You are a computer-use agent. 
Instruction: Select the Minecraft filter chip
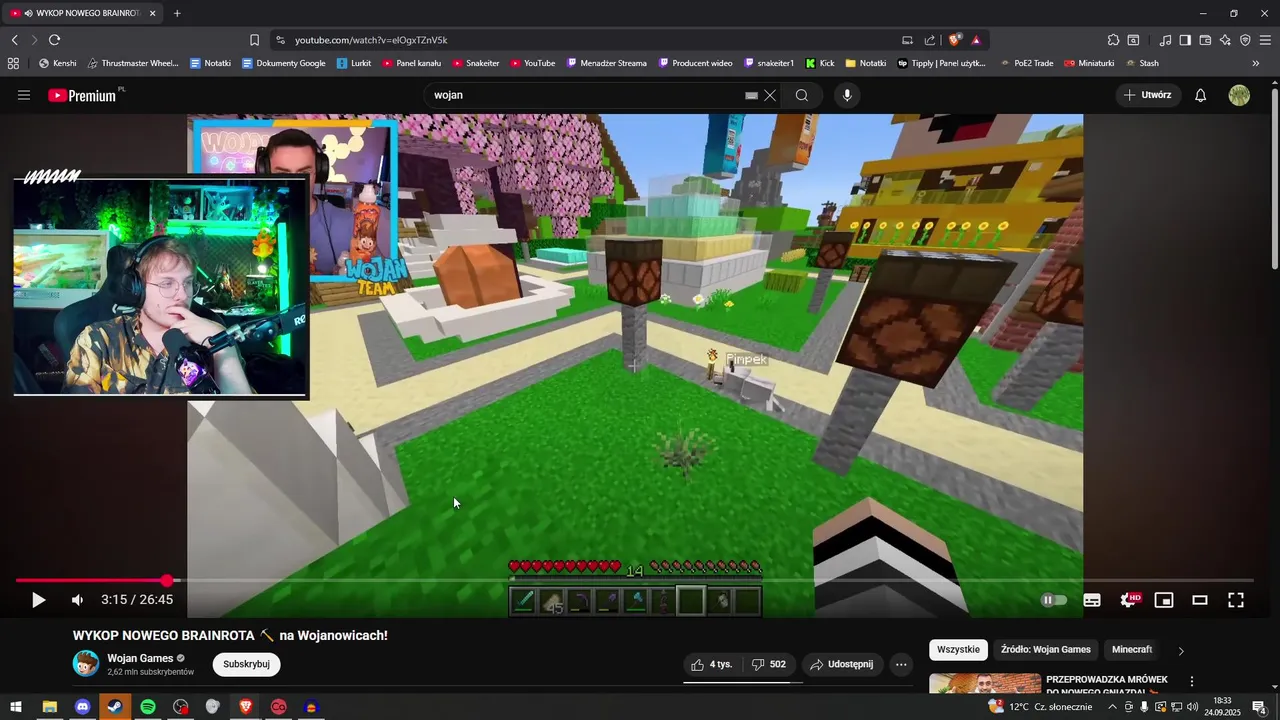point(1132,650)
